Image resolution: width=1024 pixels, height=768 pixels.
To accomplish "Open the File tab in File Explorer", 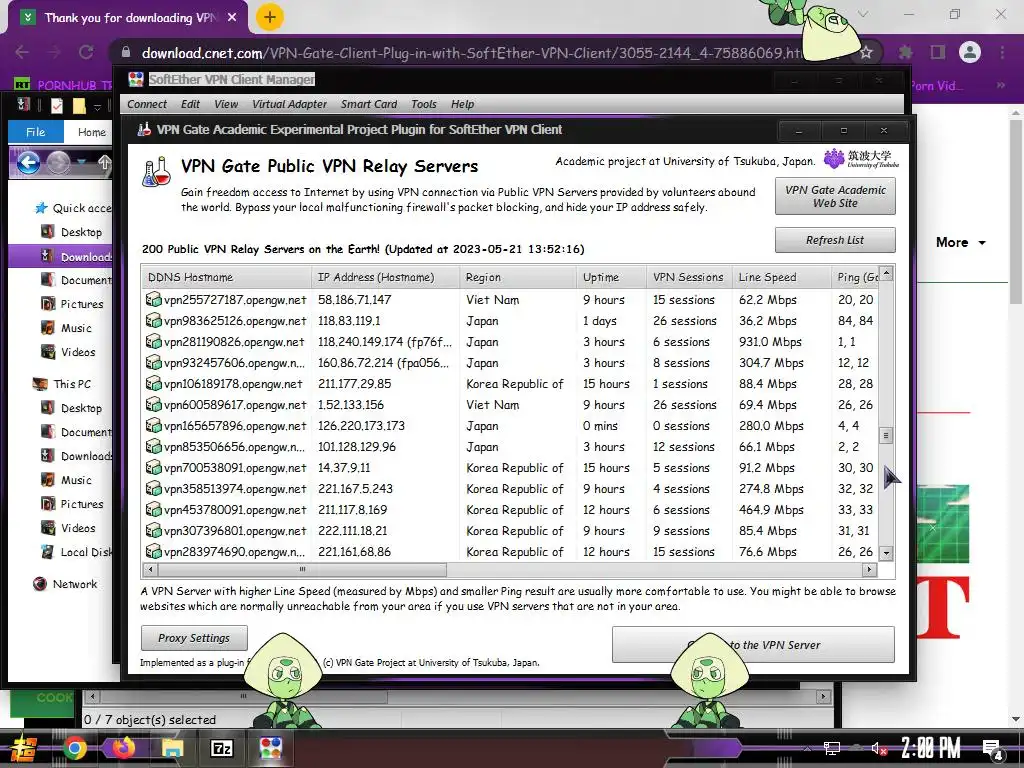I will tap(35, 132).
